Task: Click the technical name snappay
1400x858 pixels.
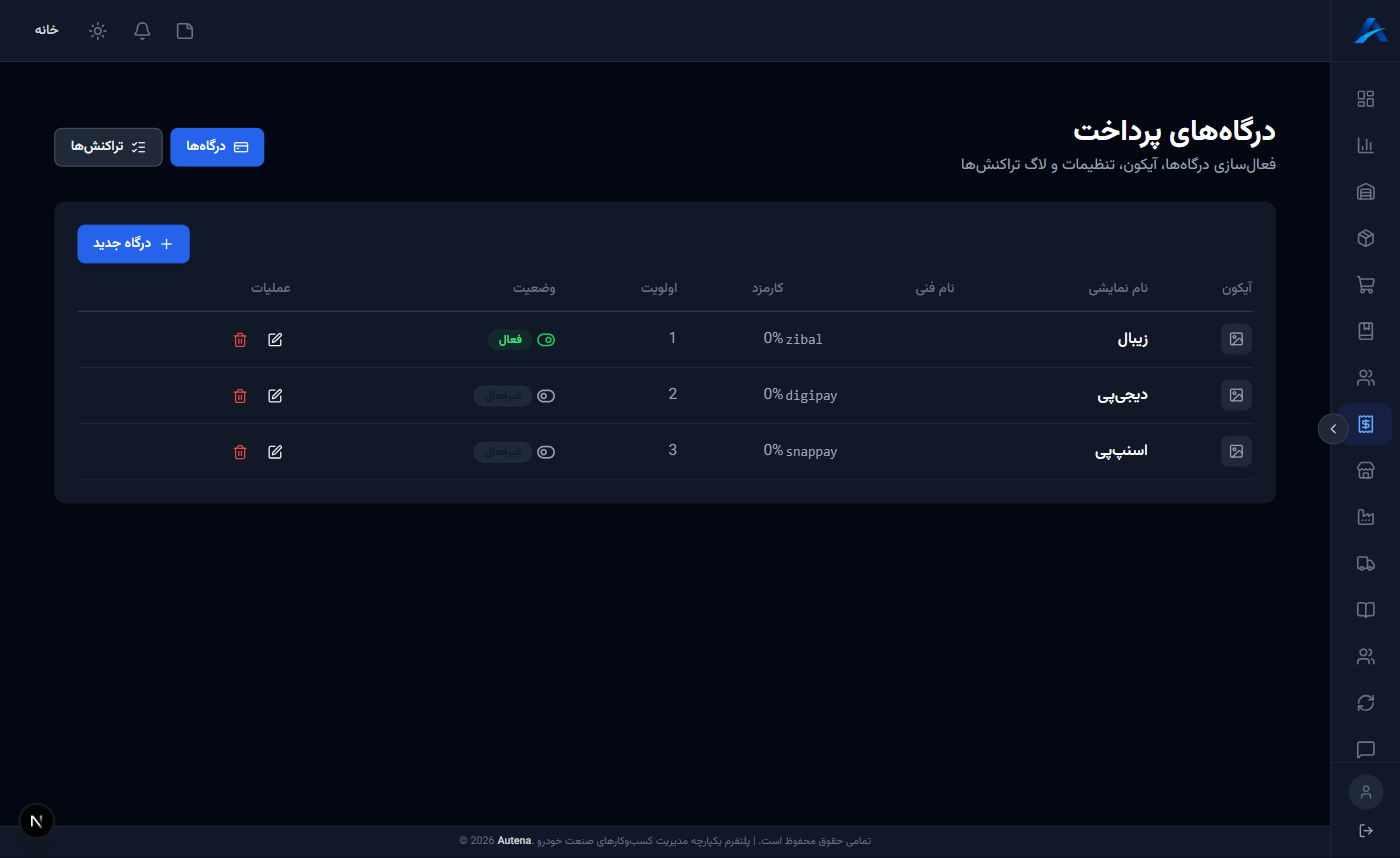Action: (812, 452)
